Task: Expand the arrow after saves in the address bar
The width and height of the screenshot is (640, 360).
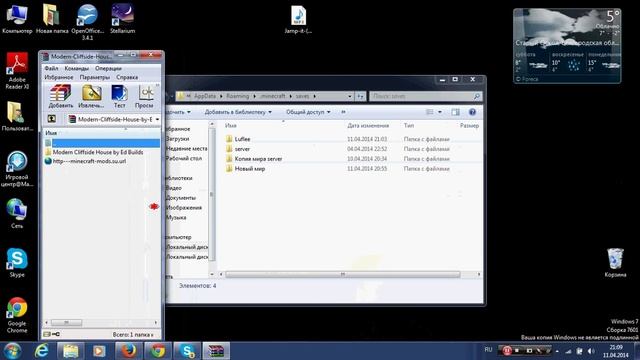Action: pyautogui.click(x=315, y=96)
